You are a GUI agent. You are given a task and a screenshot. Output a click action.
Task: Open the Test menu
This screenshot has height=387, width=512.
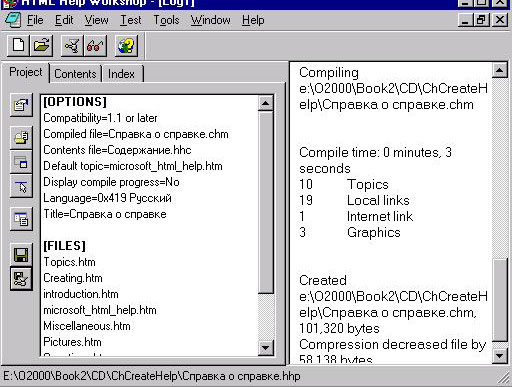(131, 20)
